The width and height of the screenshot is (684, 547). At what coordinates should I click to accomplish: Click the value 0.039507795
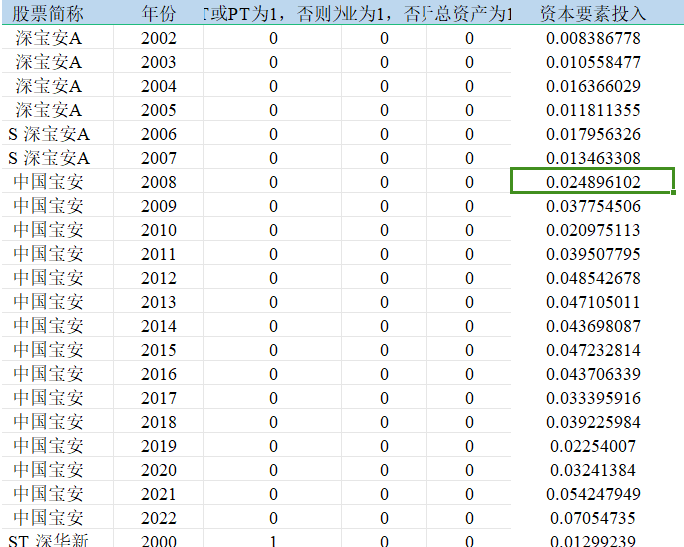click(x=593, y=254)
